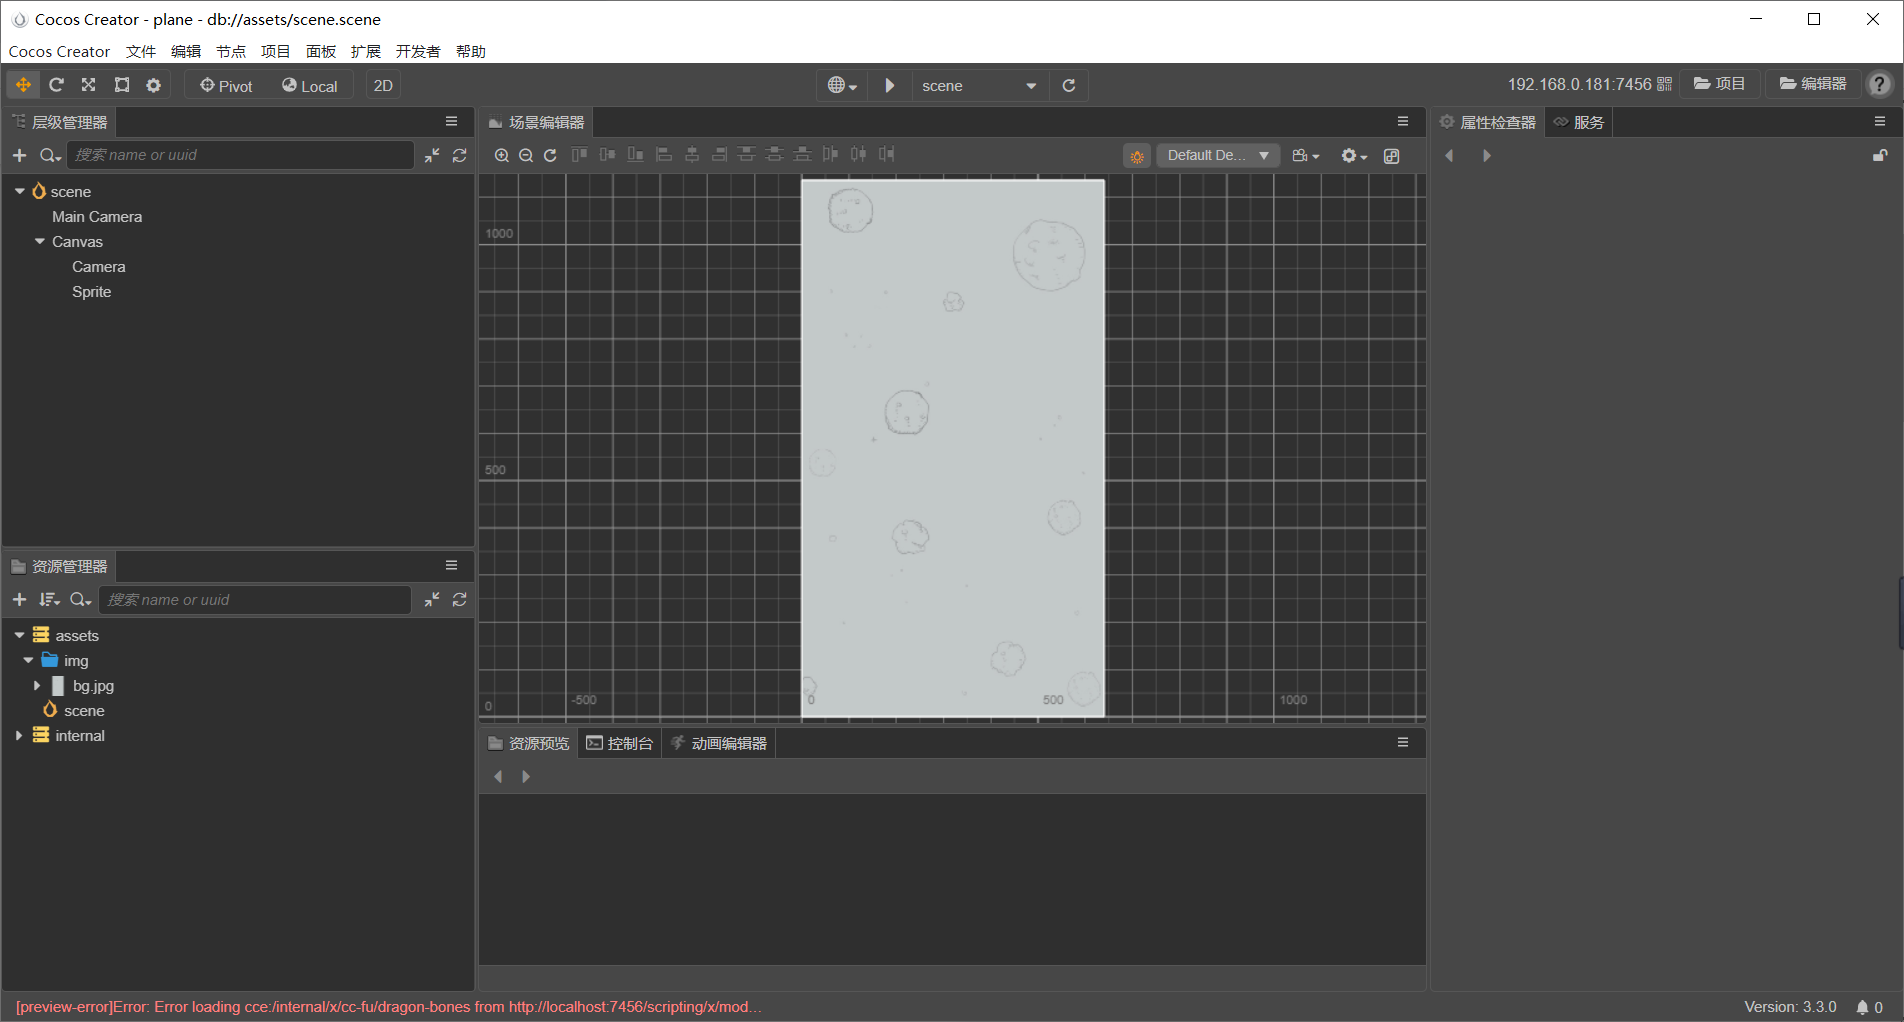The width and height of the screenshot is (1904, 1022).
Task: Expand the bg.jpg asset
Action: (37, 685)
